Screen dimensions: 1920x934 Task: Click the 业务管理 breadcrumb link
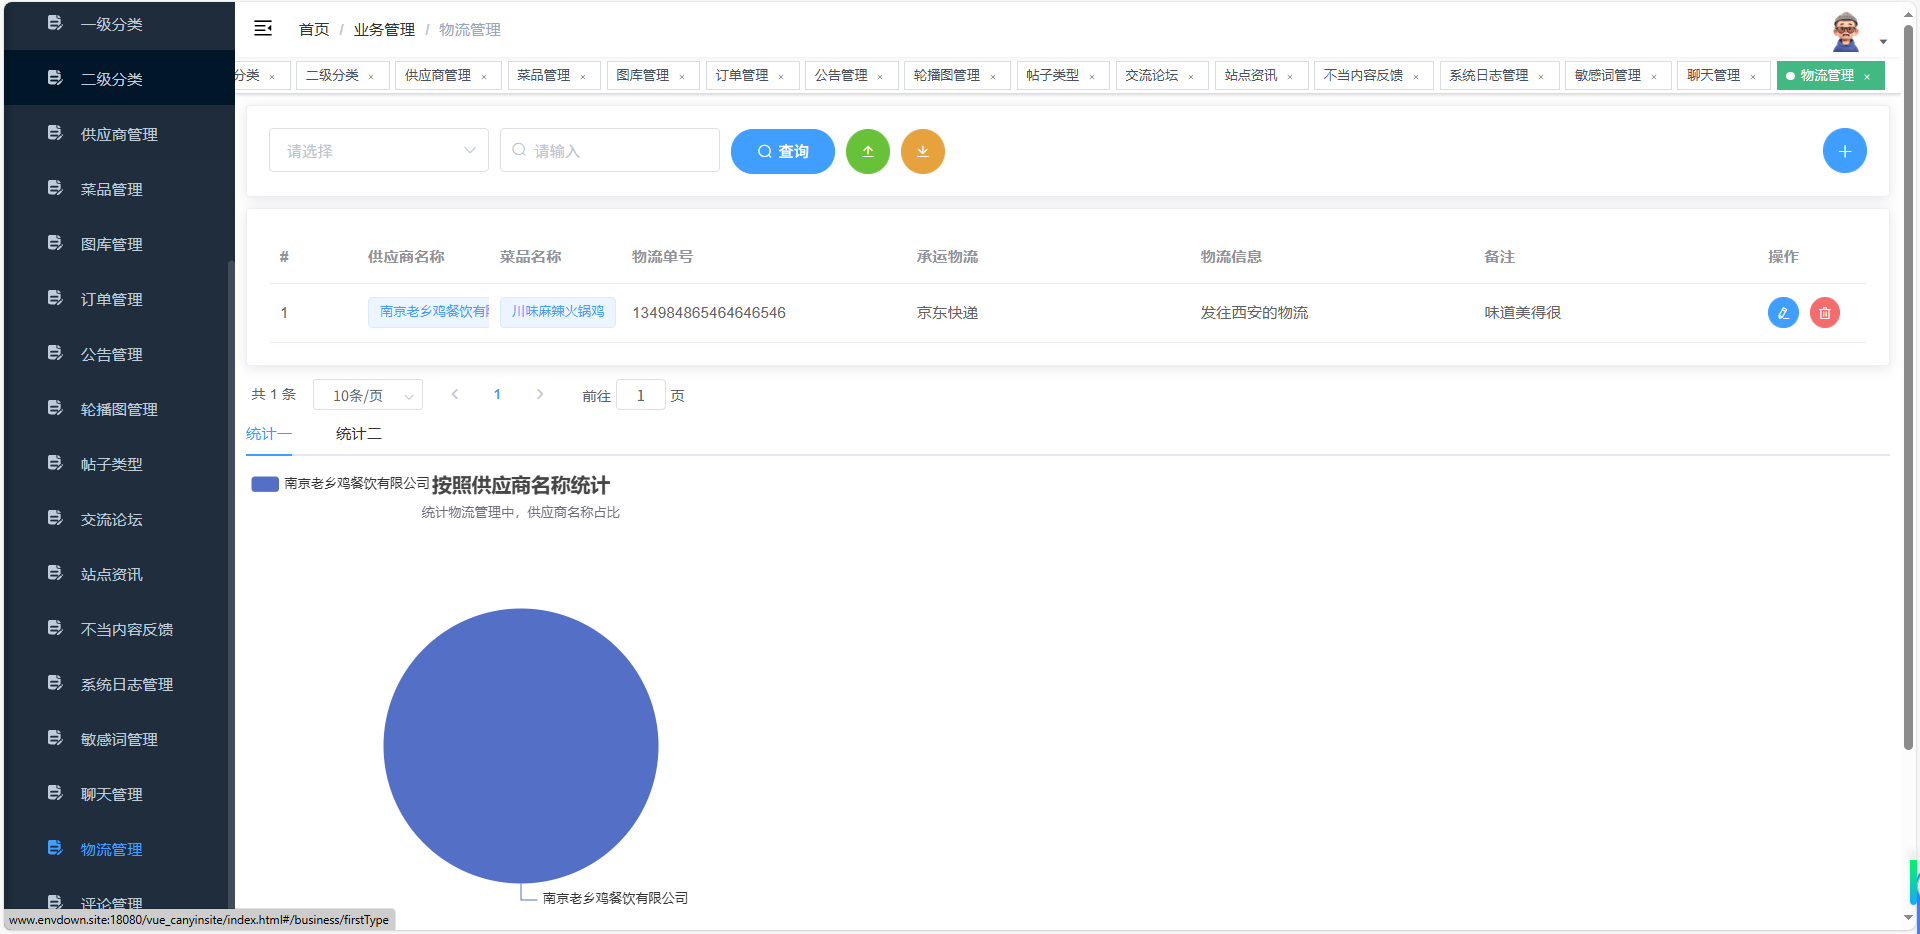coord(384,29)
